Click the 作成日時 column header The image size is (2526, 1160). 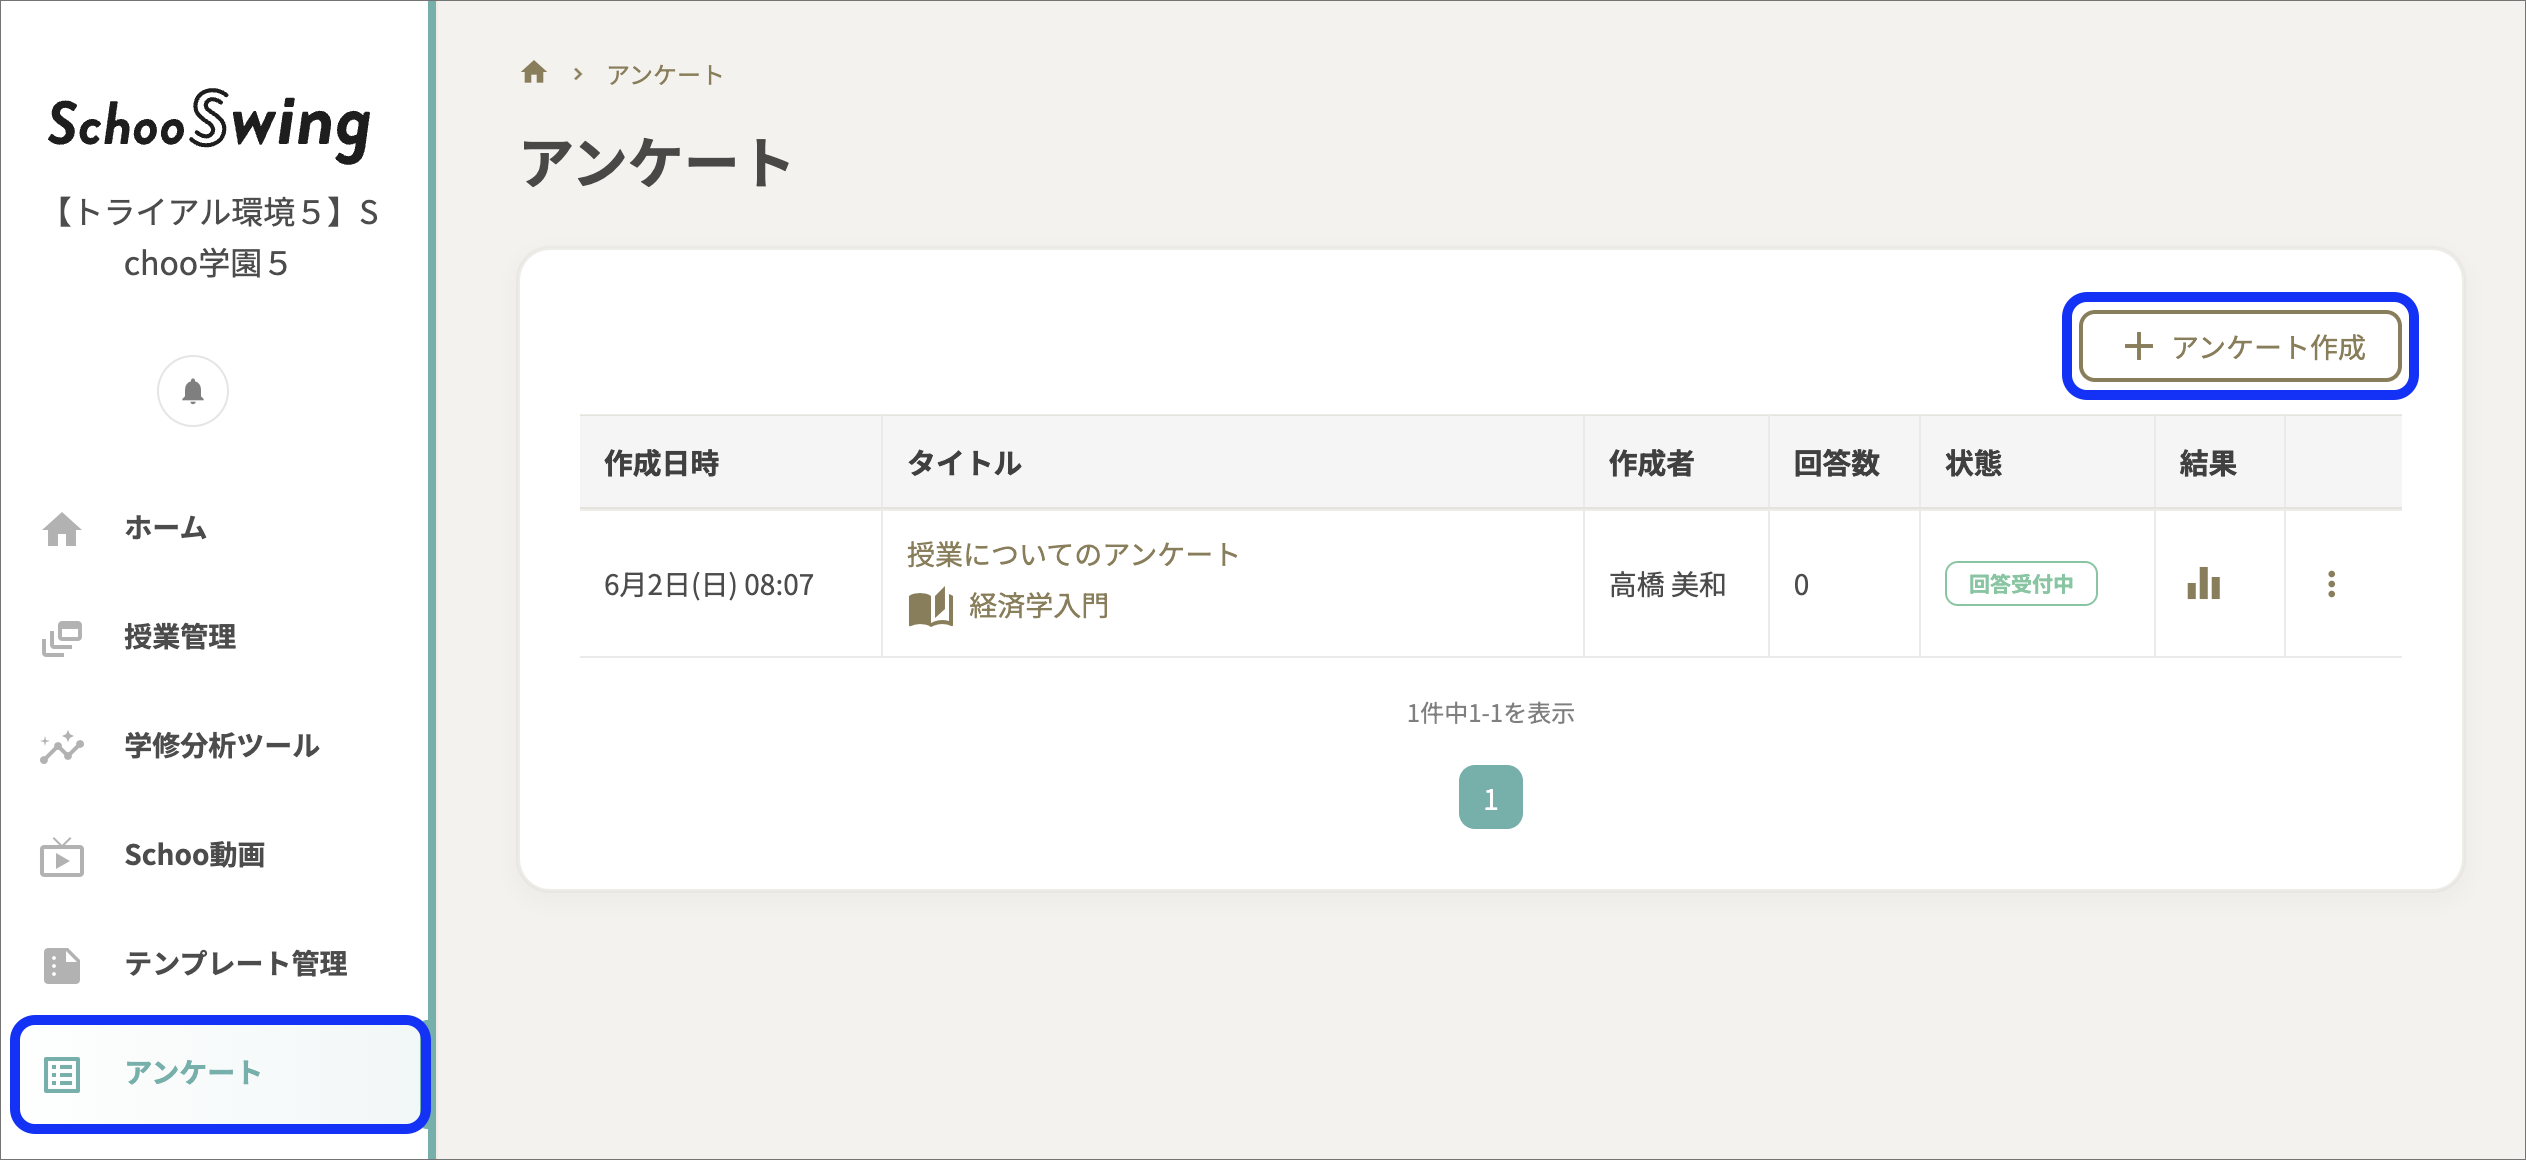click(x=663, y=462)
